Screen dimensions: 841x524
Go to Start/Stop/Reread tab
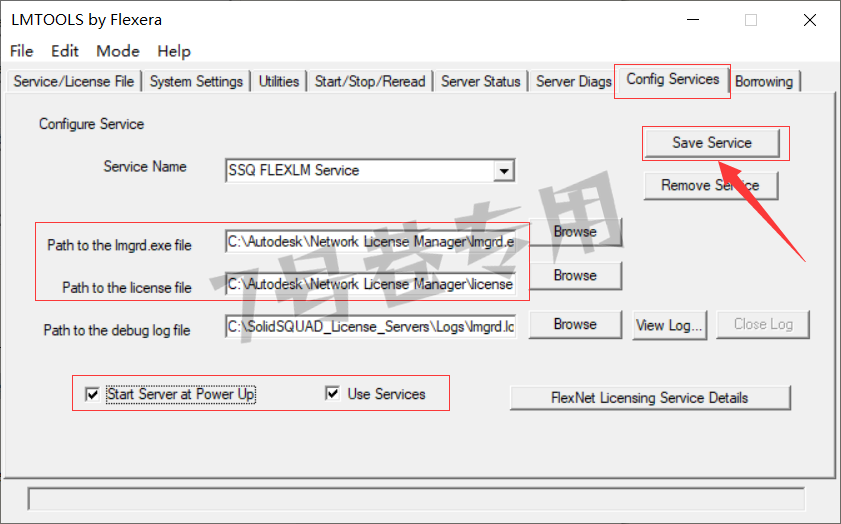[x=370, y=82]
